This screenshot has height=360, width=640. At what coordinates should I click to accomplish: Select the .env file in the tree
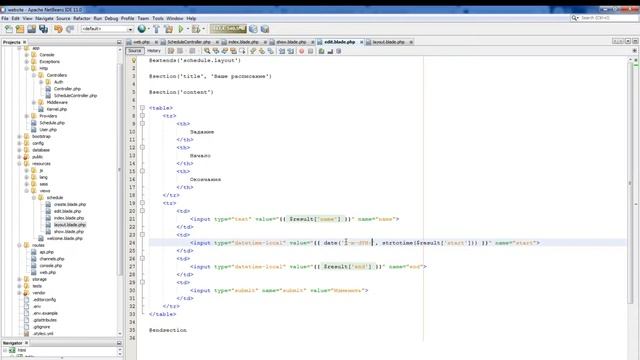pyautogui.click(x=37, y=307)
